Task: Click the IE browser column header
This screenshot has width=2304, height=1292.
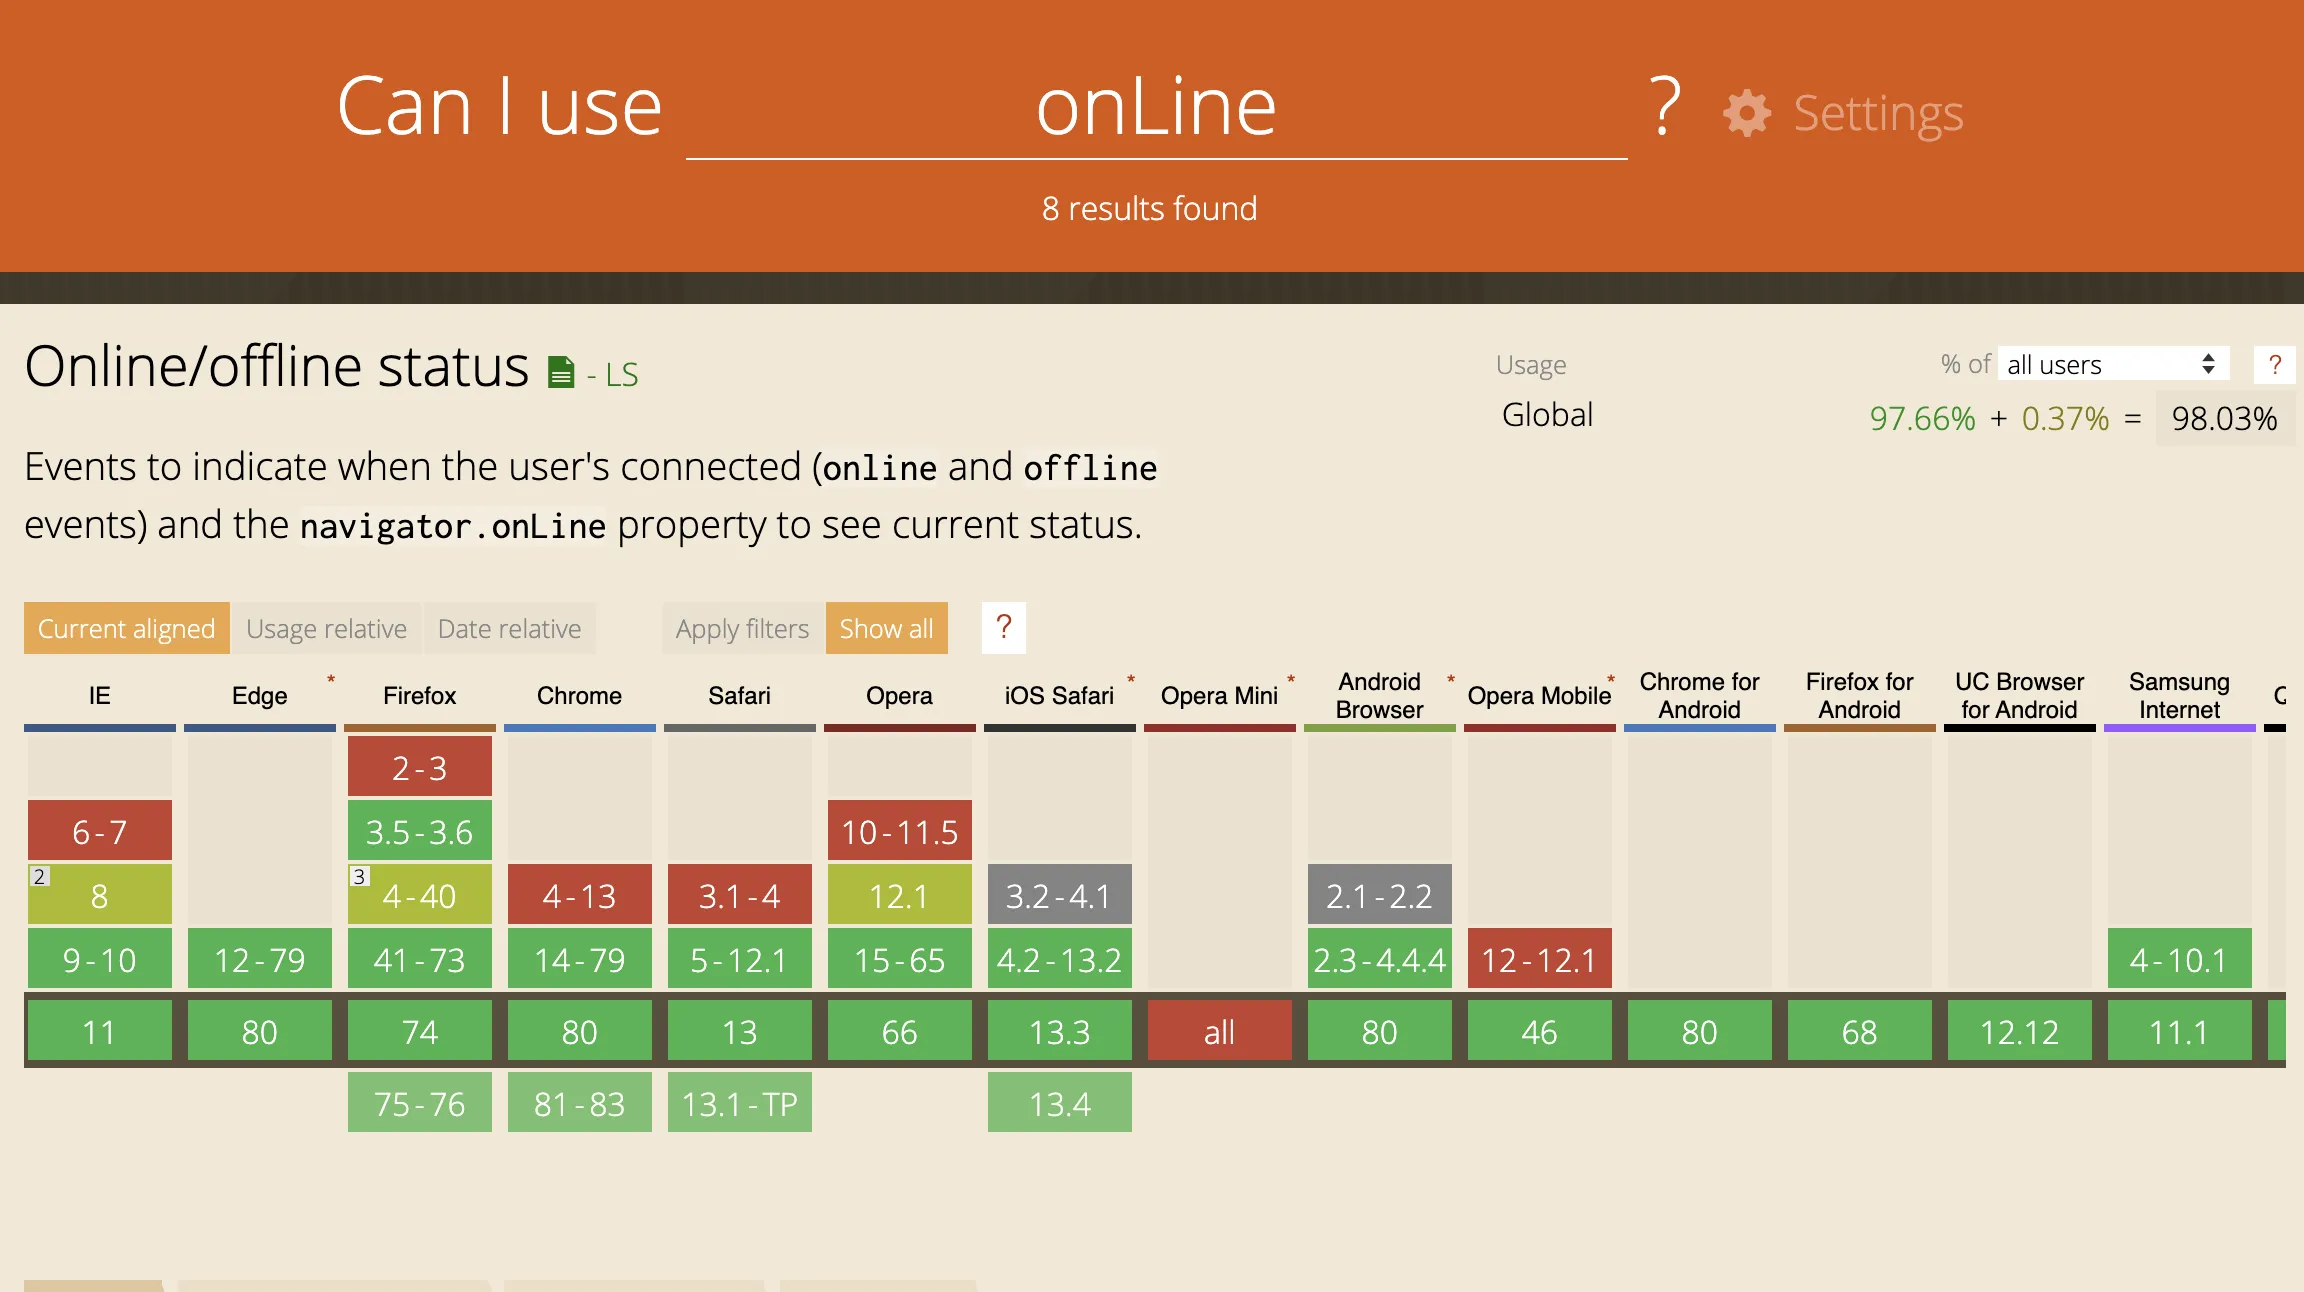Action: tap(100, 696)
